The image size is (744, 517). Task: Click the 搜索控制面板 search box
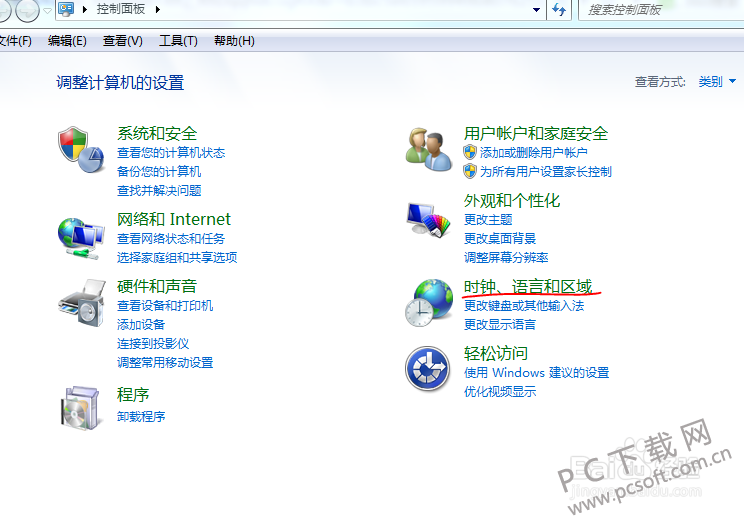tap(660, 10)
